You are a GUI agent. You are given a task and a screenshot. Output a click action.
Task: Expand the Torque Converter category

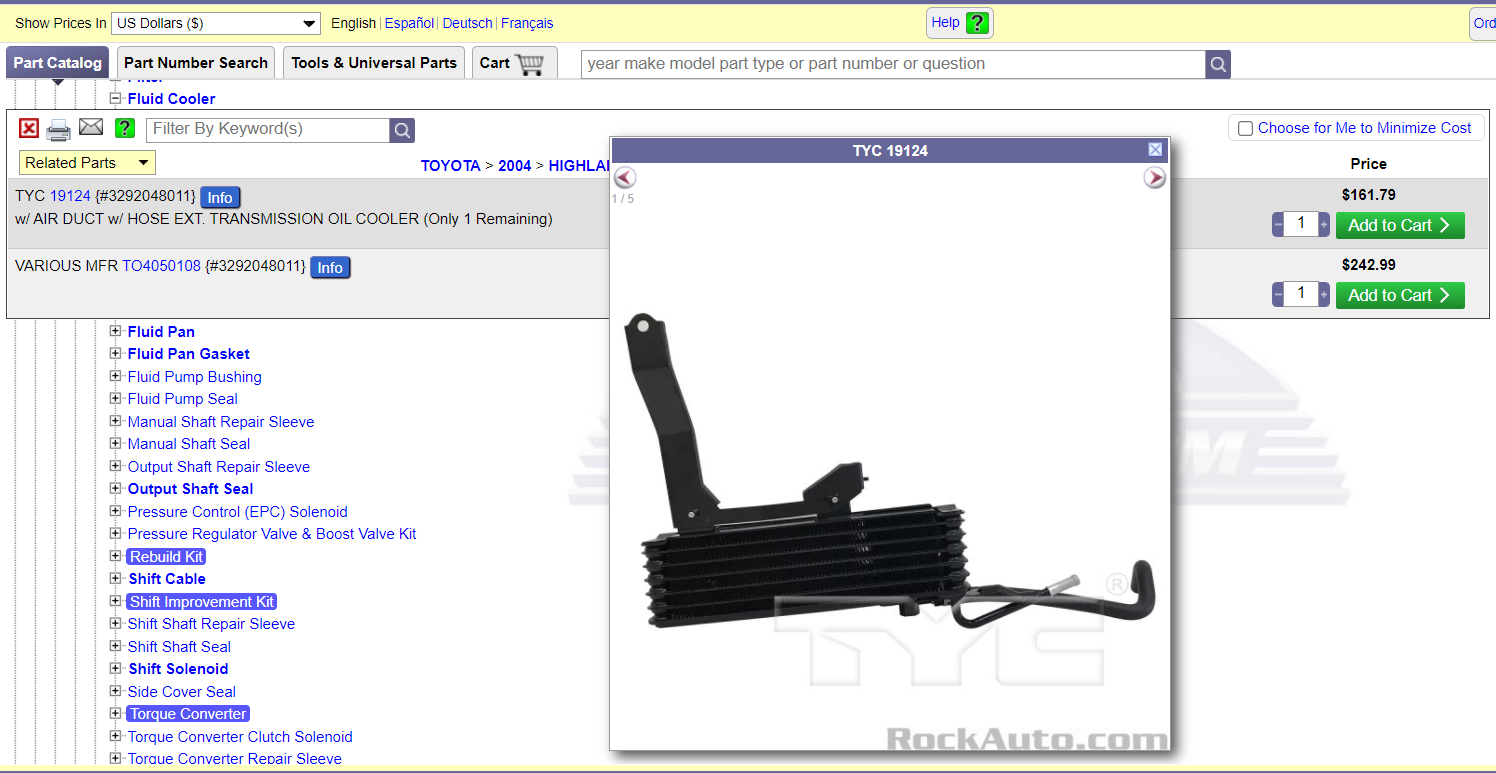coord(115,714)
